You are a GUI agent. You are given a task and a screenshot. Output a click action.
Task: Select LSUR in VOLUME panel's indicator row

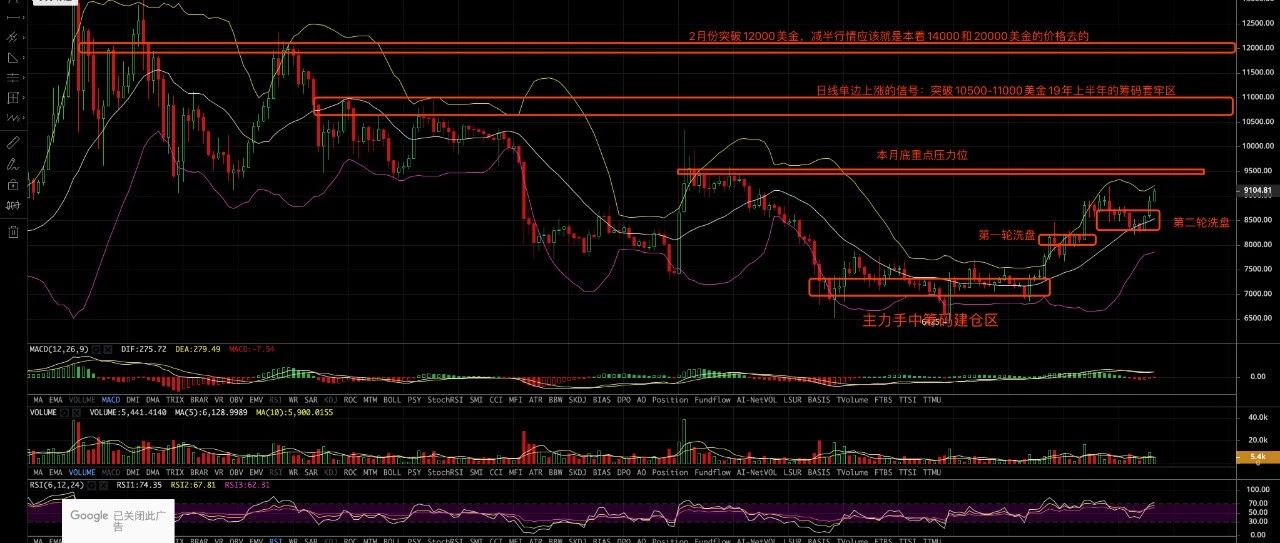click(792, 471)
